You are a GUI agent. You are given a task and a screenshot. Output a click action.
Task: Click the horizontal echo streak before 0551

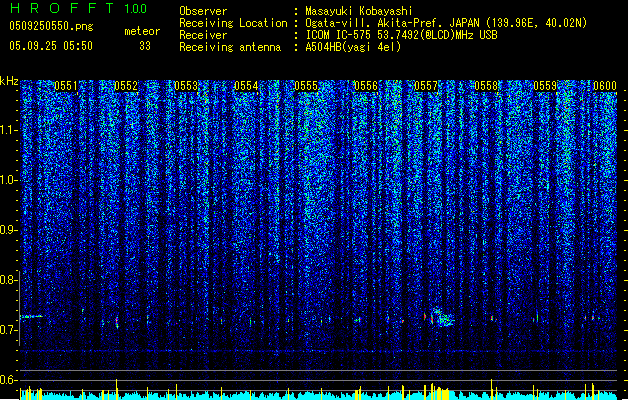pos(31,317)
